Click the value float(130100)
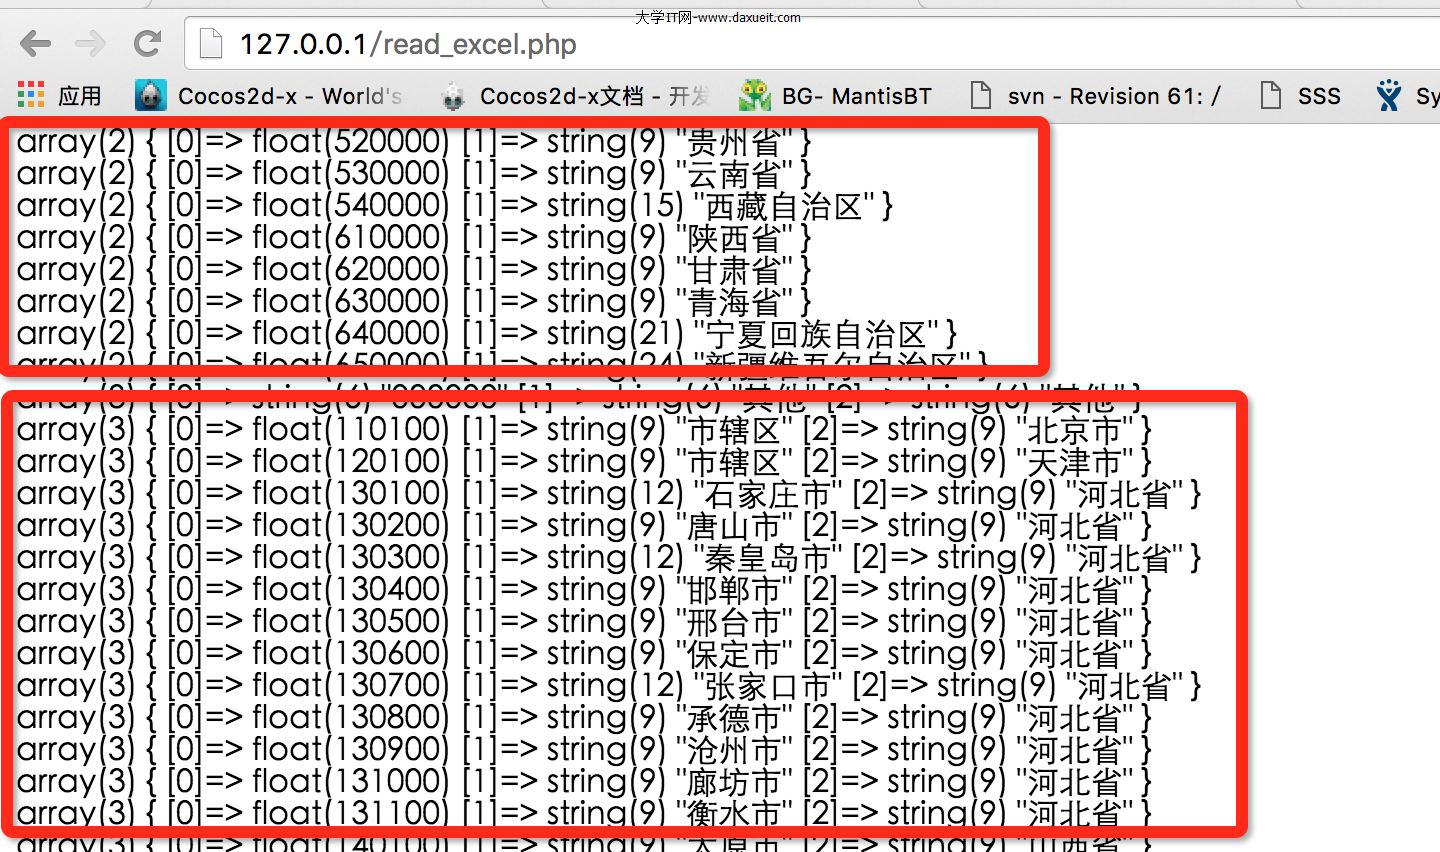The image size is (1440, 852). pyautogui.click(x=350, y=493)
